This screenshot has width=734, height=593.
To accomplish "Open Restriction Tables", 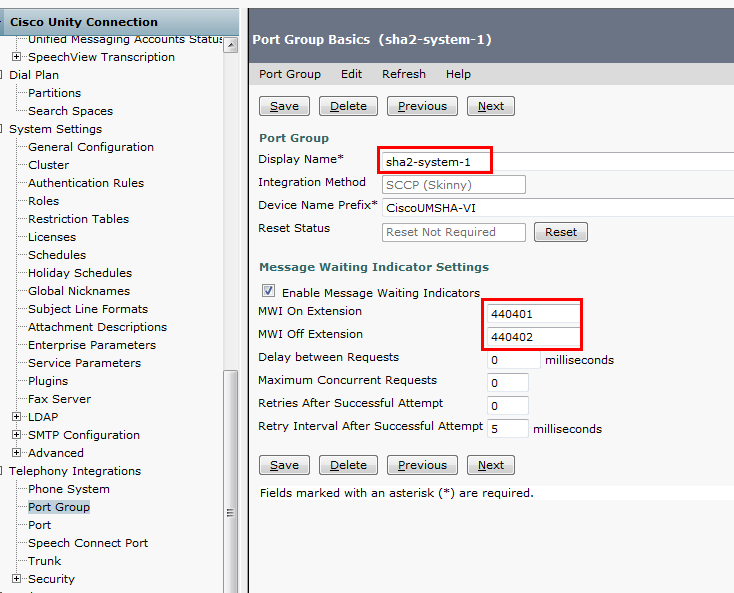I will click(78, 219).
